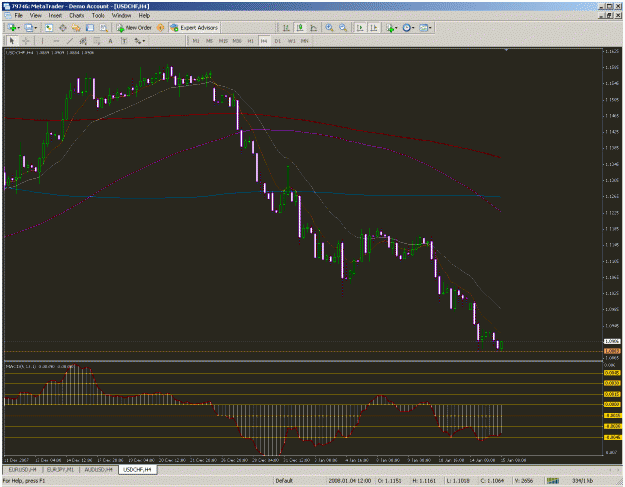Switch to the AUDUSD,H4 chart tab
The image size is (625, 487).
pos(98,470)
